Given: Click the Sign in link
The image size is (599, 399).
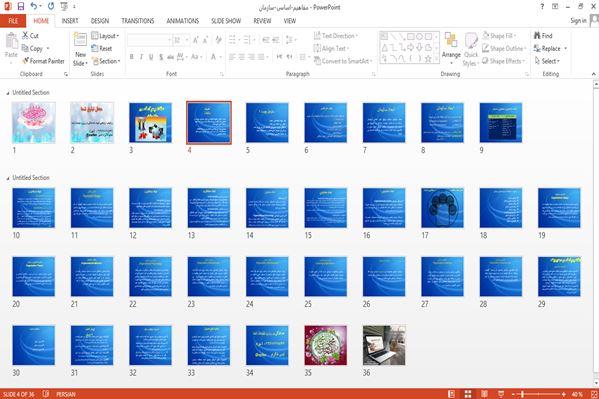Looking at the screenshot, I should [578, 21].
